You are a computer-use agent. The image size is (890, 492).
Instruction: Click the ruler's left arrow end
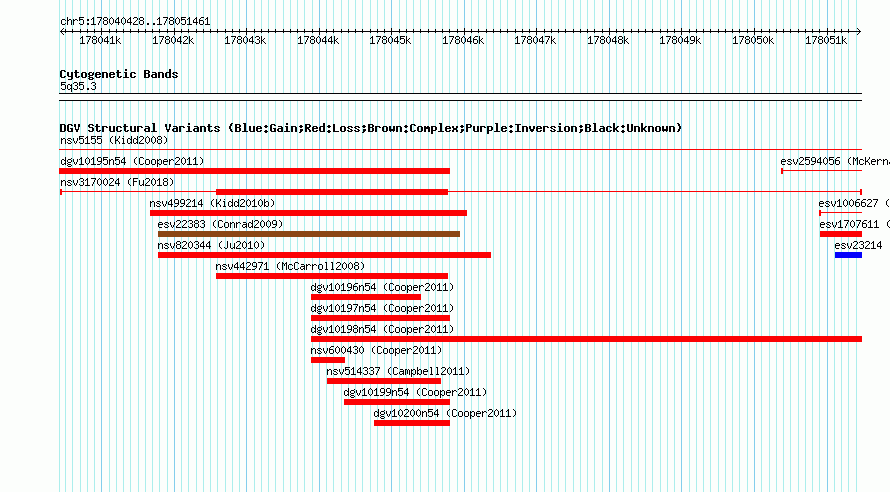click(62, 32)
